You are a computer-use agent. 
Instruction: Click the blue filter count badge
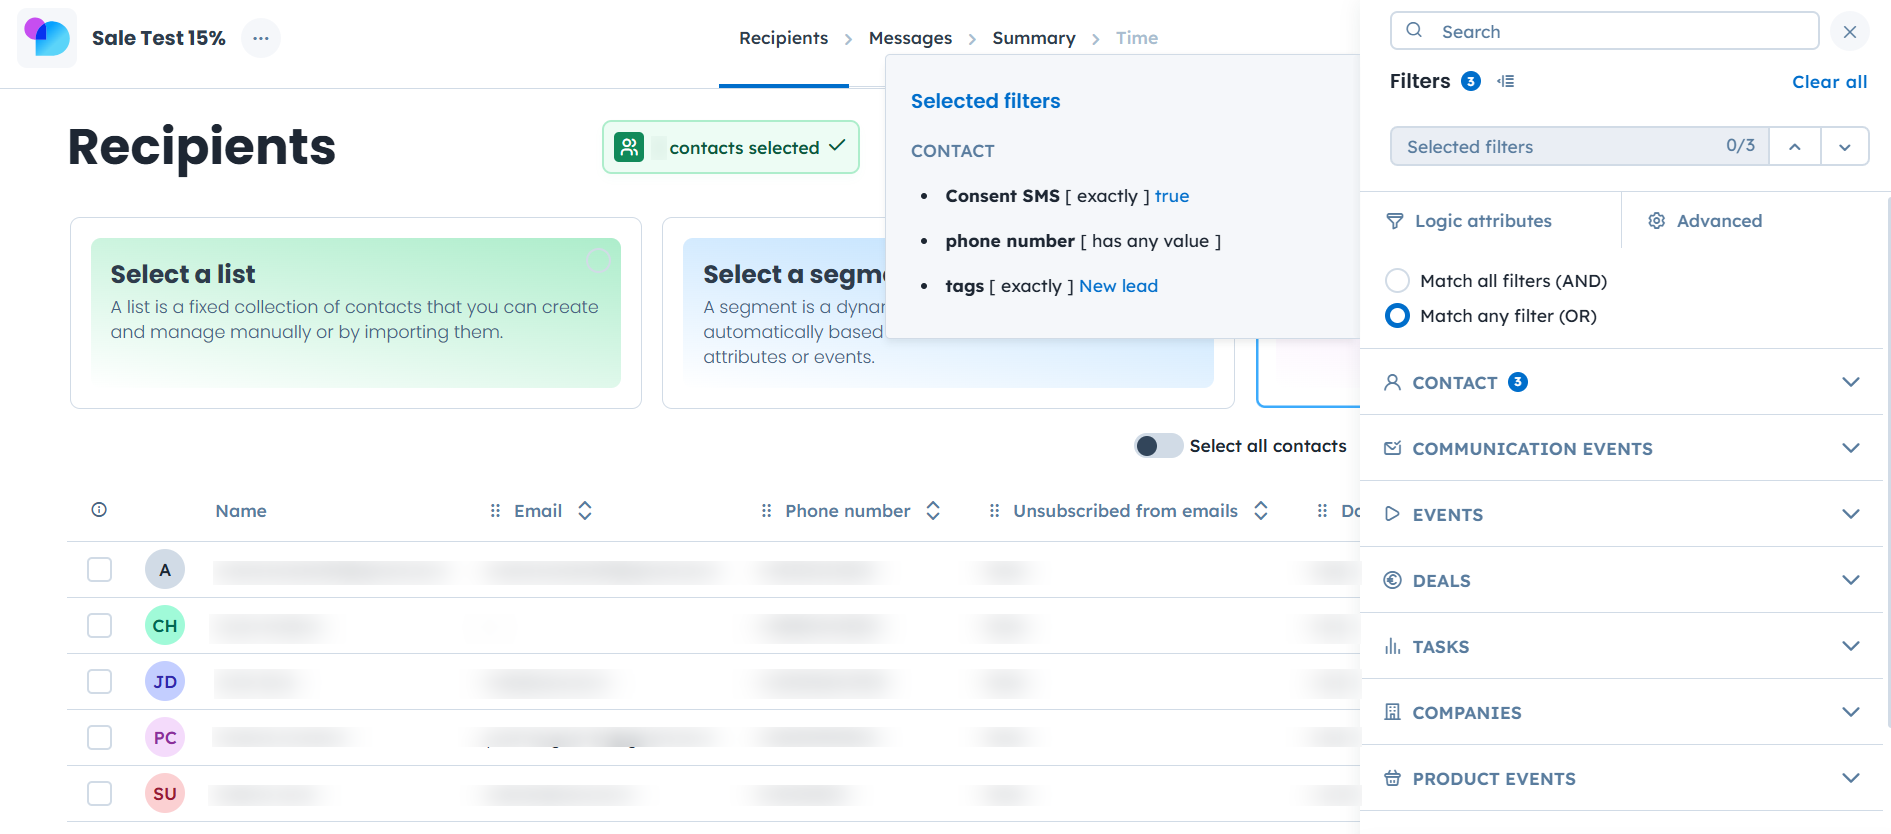click(1471, 81)
